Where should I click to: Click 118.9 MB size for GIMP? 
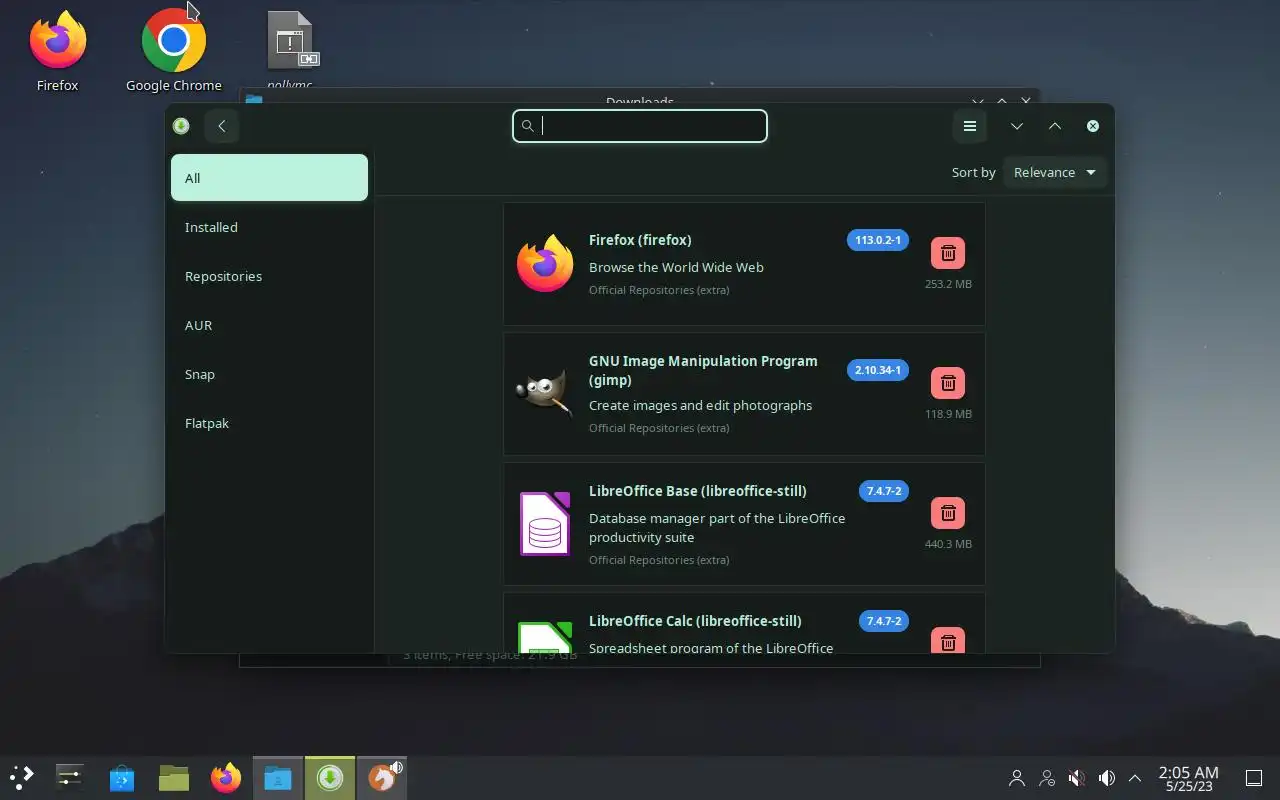(x=948, y=414)
